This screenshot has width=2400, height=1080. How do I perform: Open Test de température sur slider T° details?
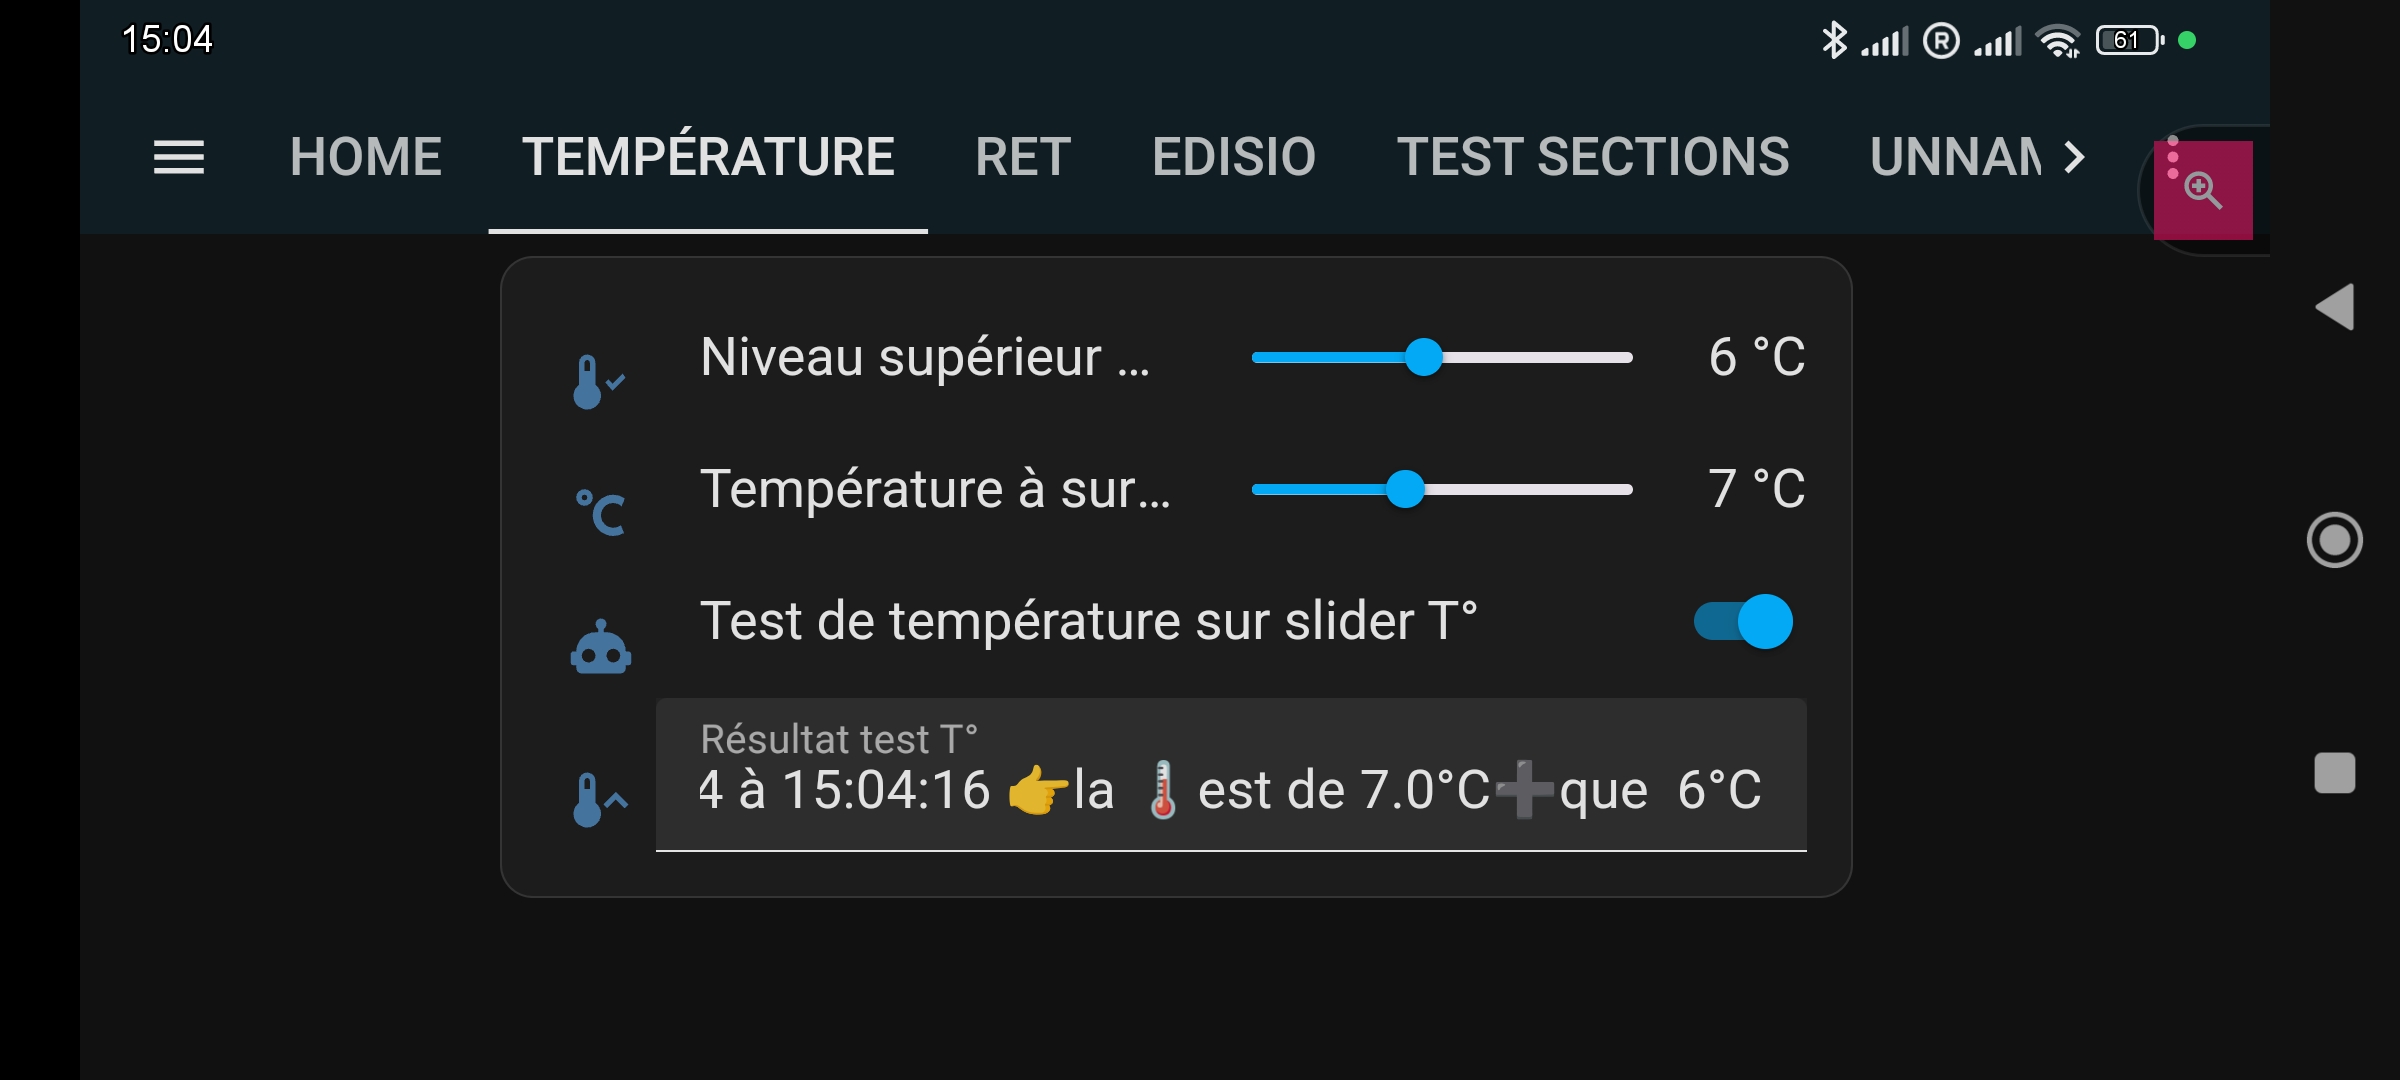point(1089,621)
